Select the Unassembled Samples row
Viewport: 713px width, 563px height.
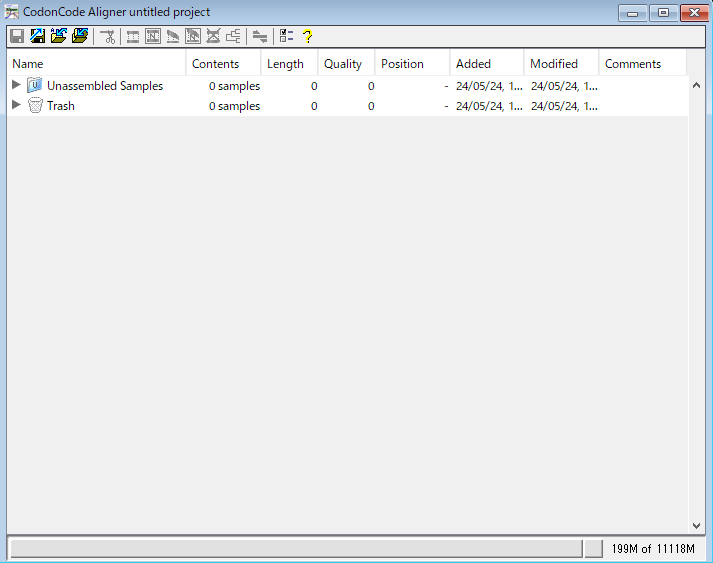pos(347,85)
